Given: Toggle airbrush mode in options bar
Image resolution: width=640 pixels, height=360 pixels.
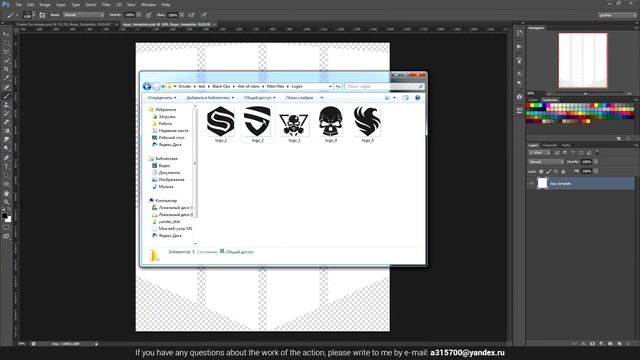Looking at the screenshot, I should point(191,15).
